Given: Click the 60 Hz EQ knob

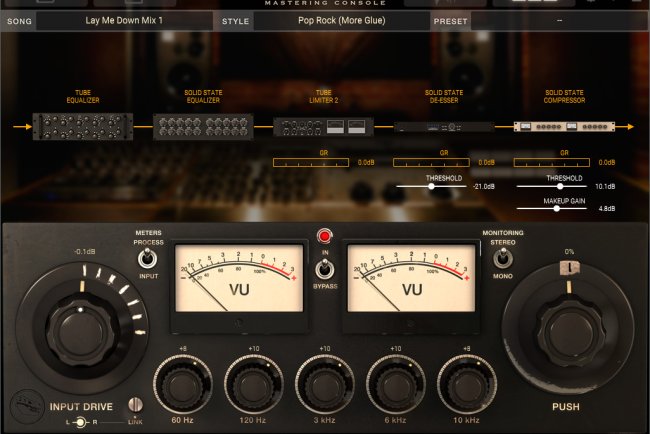Looking at the screenshot, I should [x=183, y=385].
